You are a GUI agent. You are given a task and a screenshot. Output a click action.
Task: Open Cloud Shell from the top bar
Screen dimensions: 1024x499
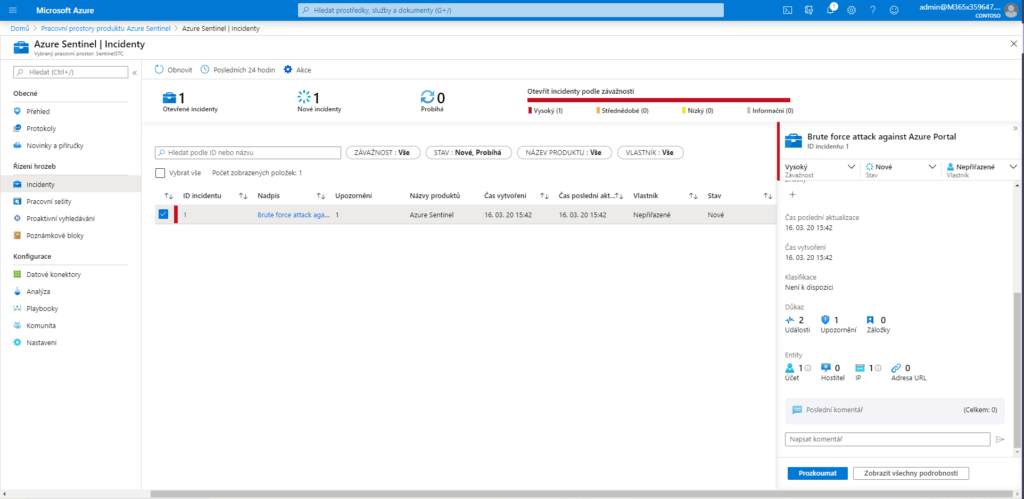788,9
